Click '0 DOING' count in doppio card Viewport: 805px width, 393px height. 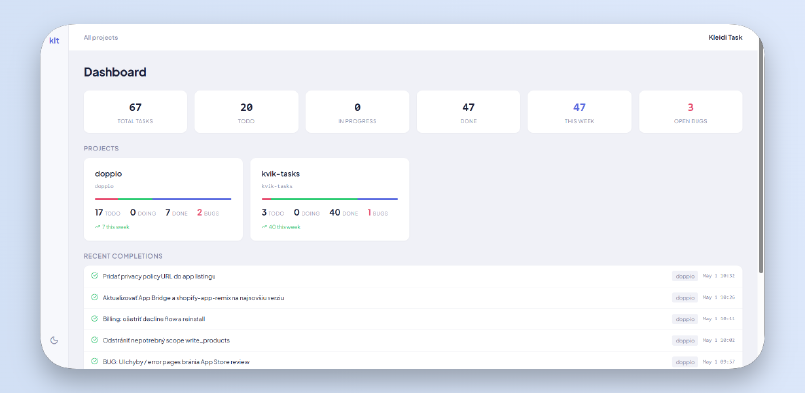click(143, 213)
